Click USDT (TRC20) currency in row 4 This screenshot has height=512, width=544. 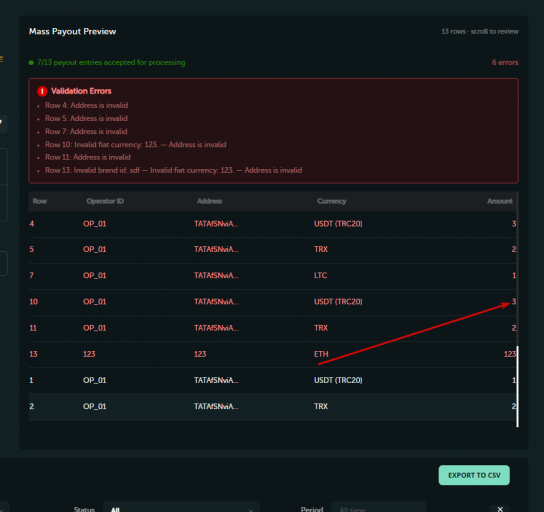338,224
